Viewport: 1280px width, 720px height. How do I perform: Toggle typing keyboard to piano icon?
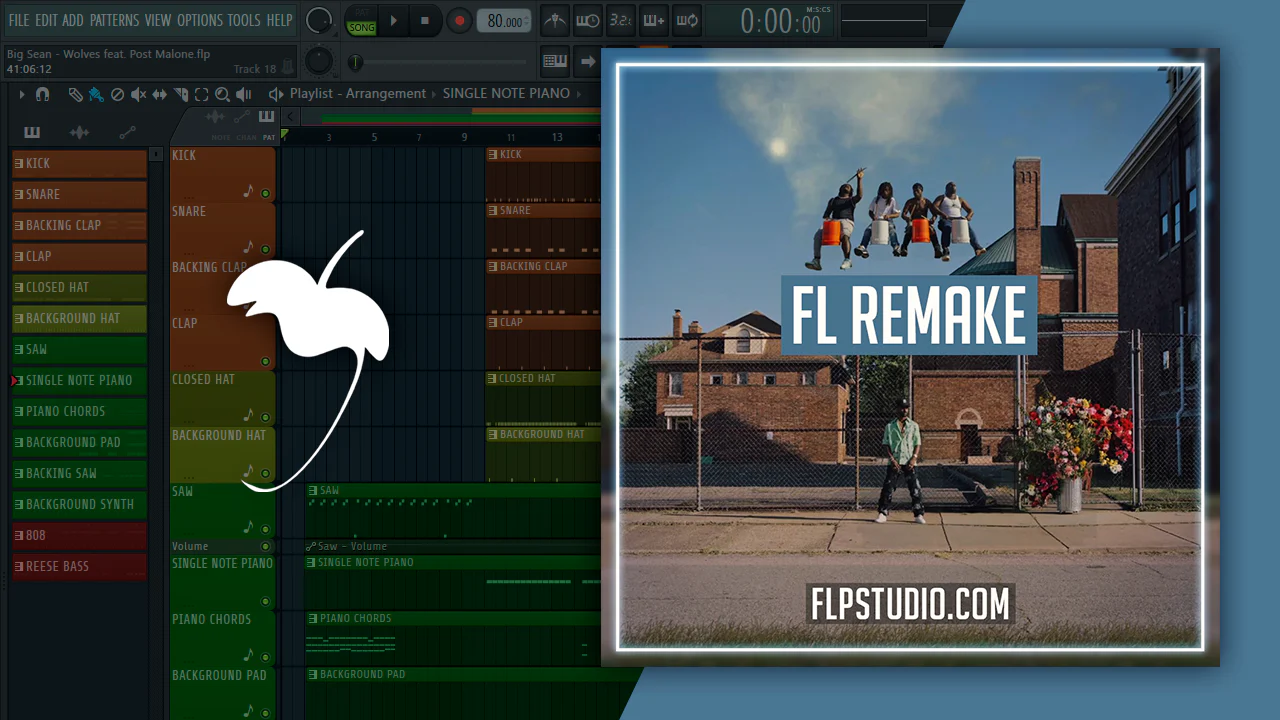(555, 61)
